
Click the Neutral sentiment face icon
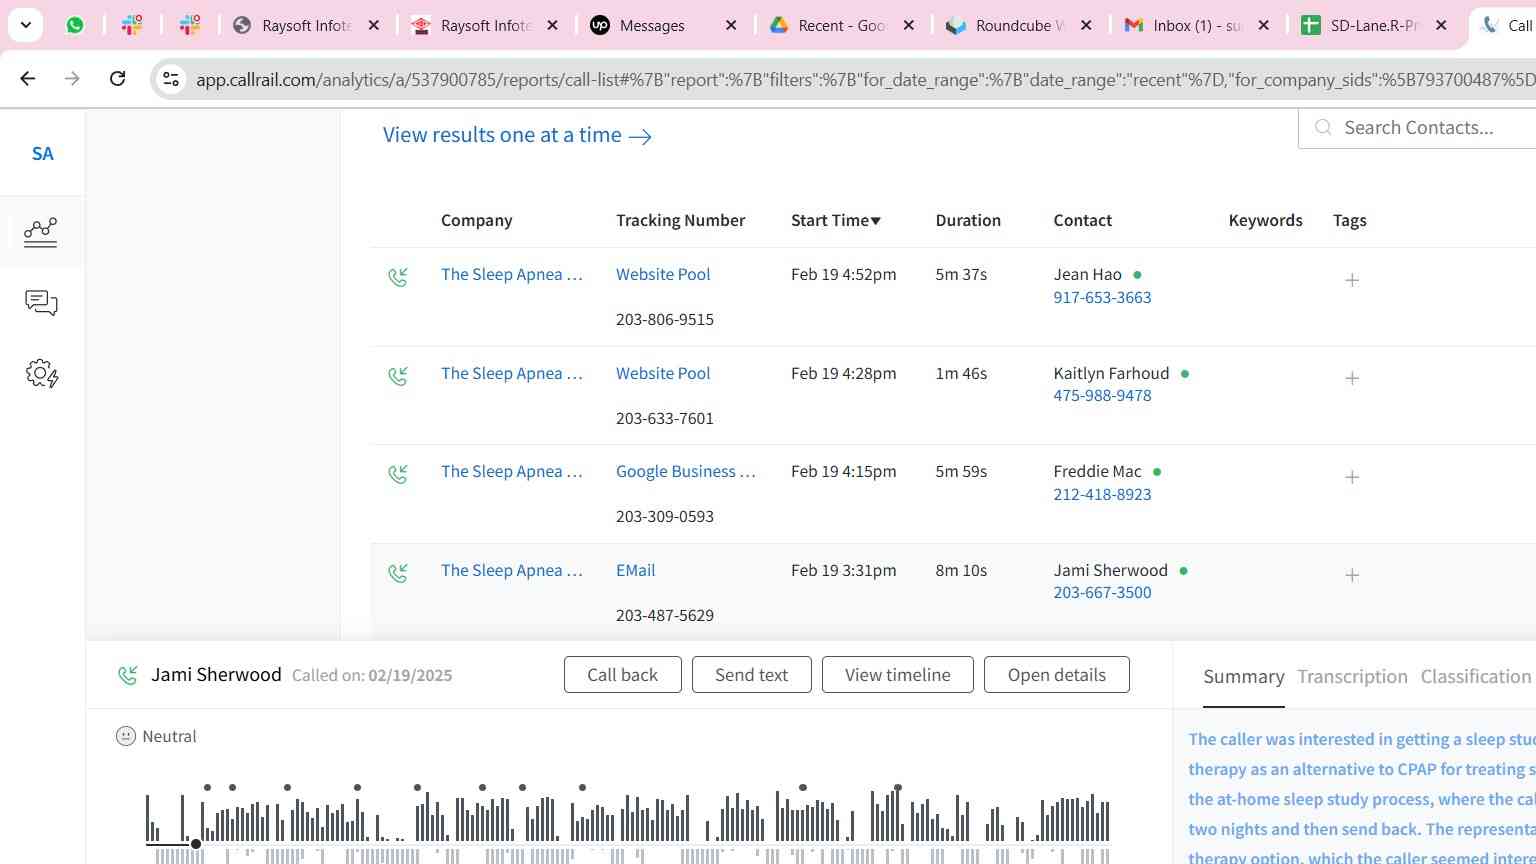[x=125, y=736]
